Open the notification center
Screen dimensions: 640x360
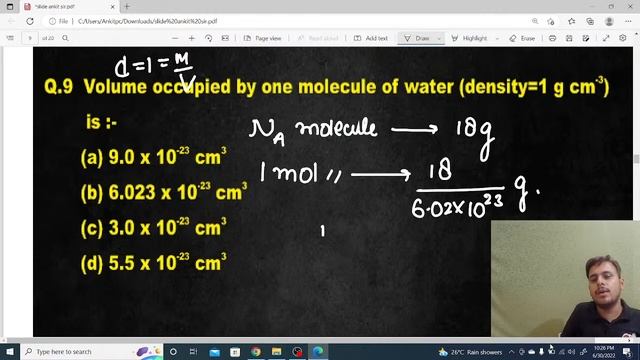click(x=627, y=352)
